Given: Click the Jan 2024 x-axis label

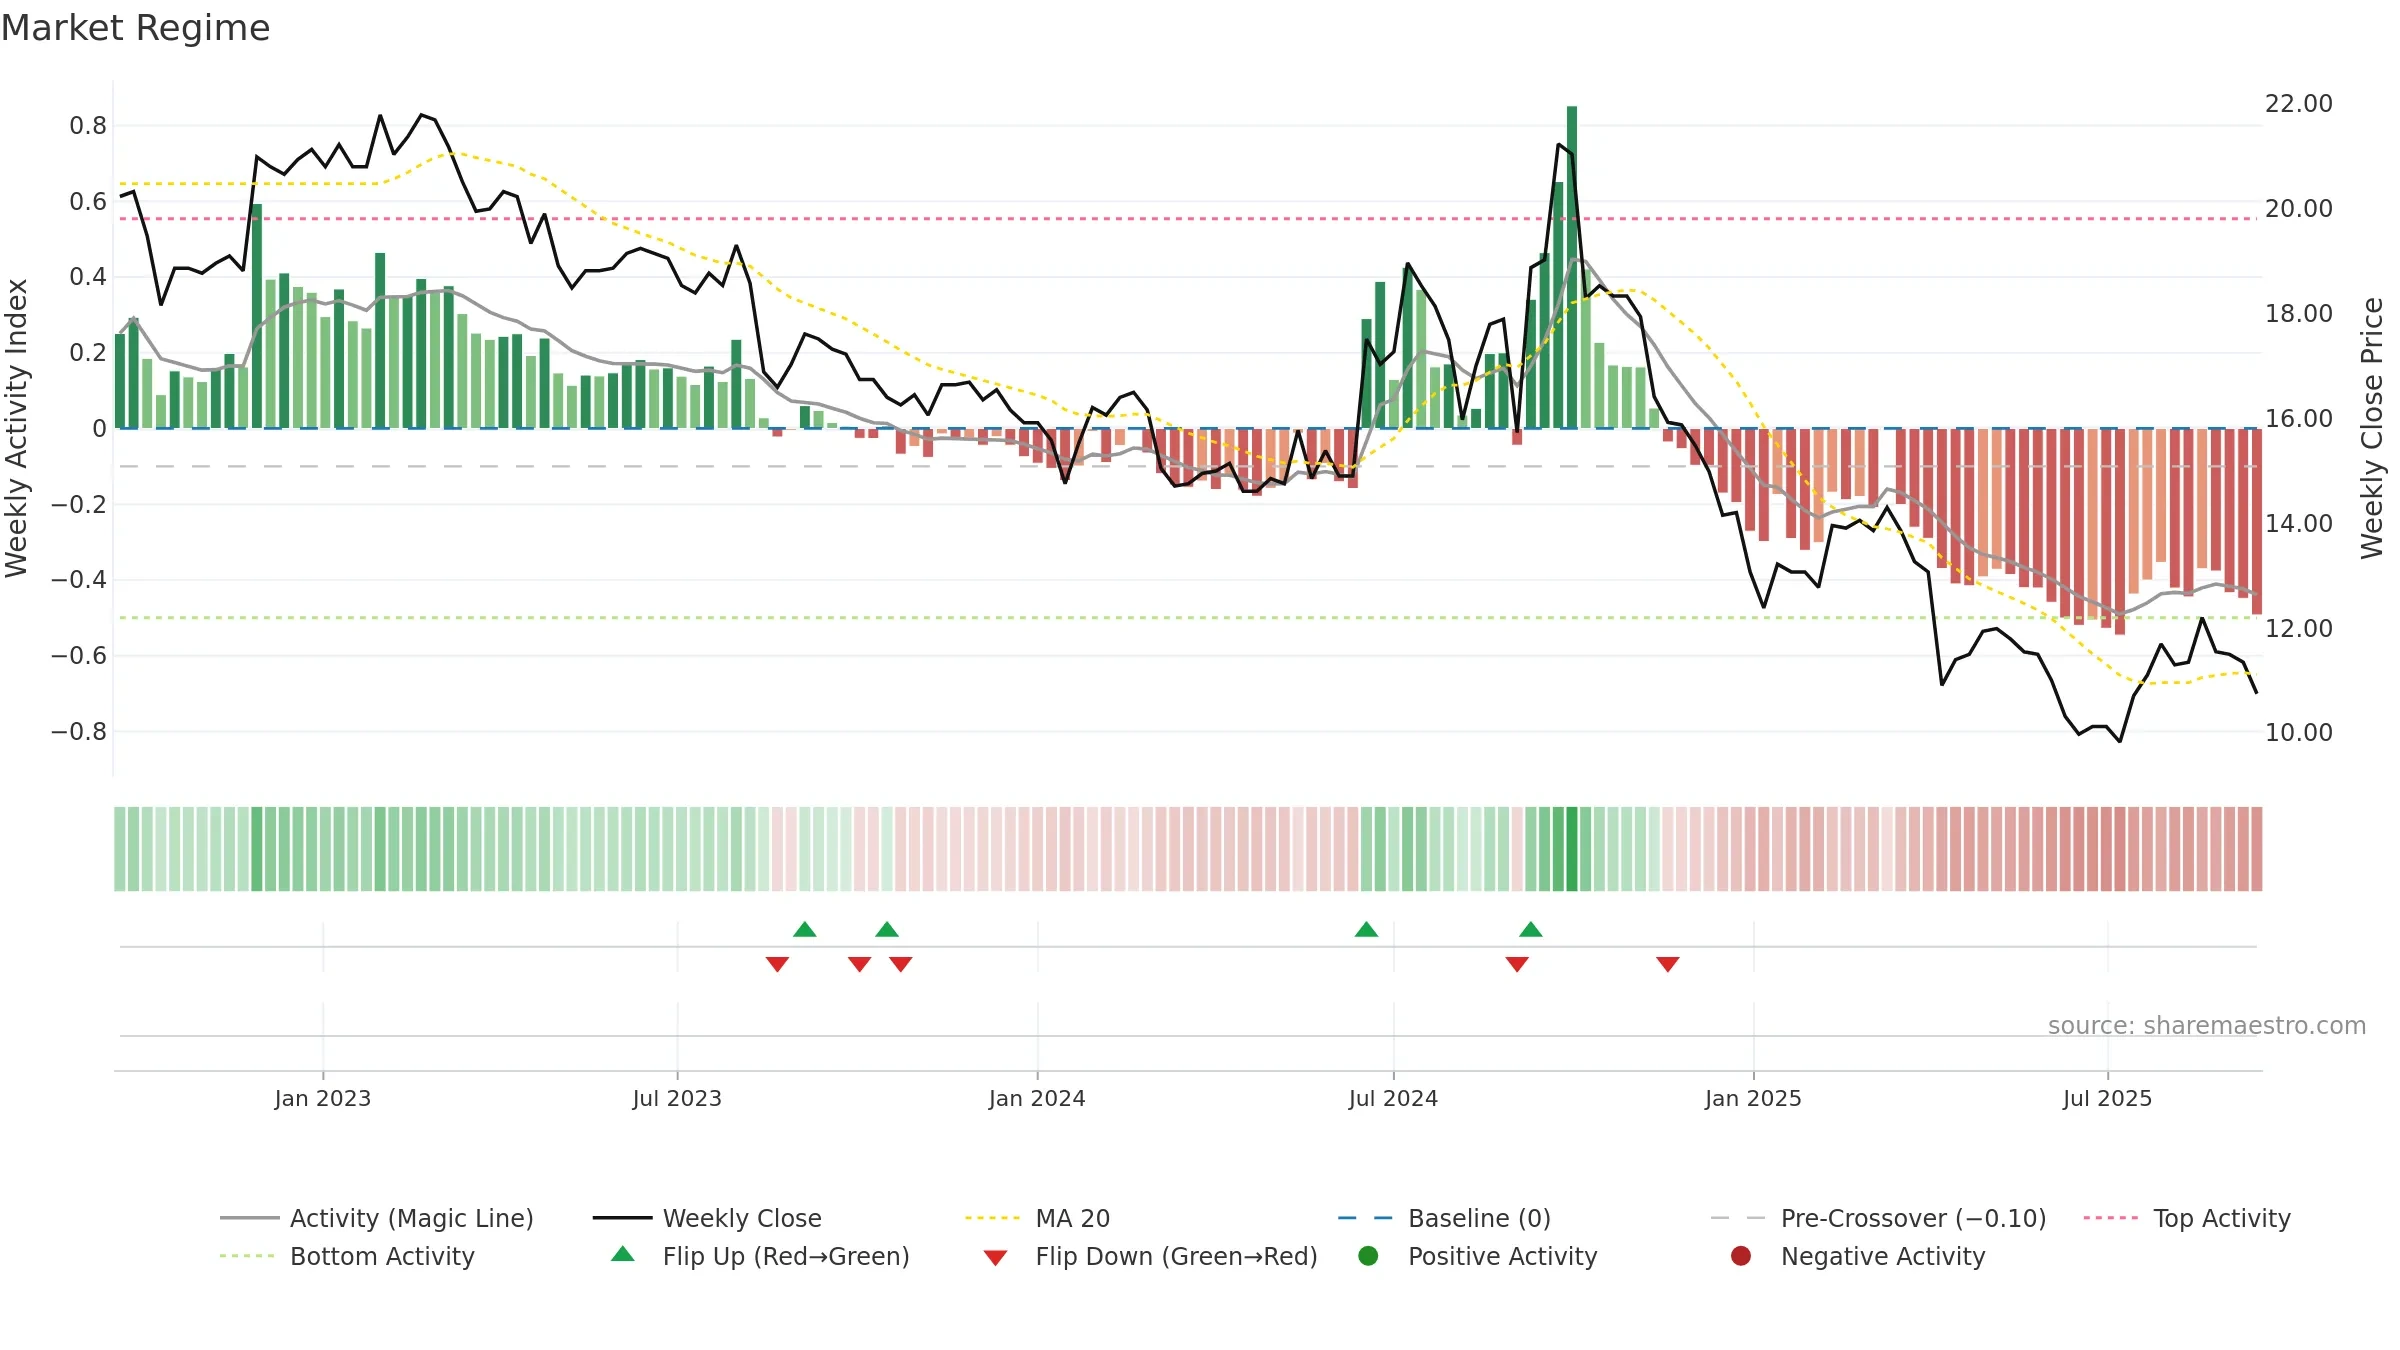Looking at the screenshot, I should tap(1037, 1098).
